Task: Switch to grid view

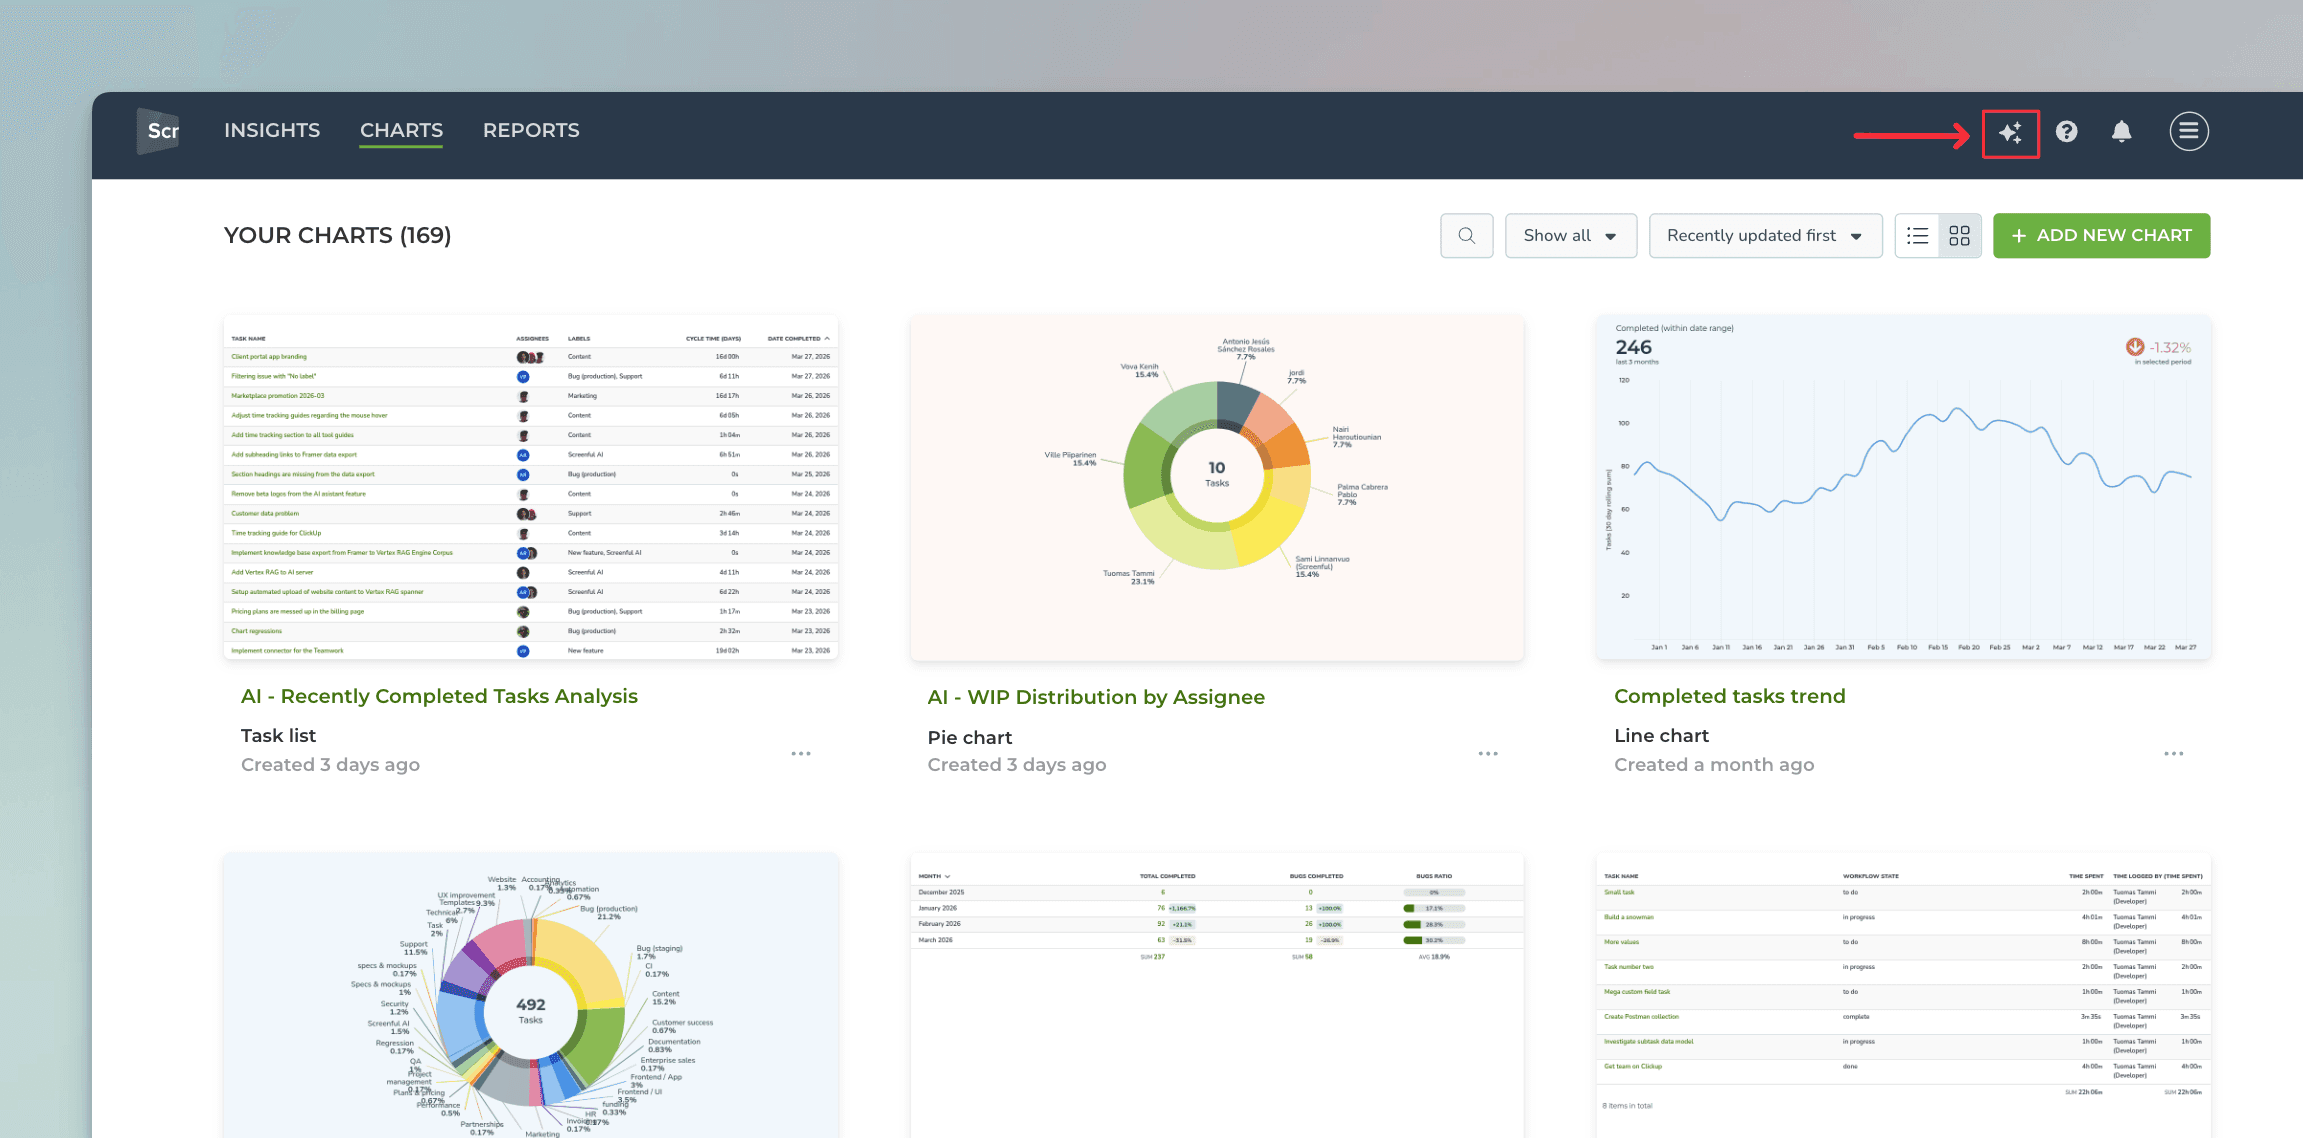Action: tap(1959, 236)
